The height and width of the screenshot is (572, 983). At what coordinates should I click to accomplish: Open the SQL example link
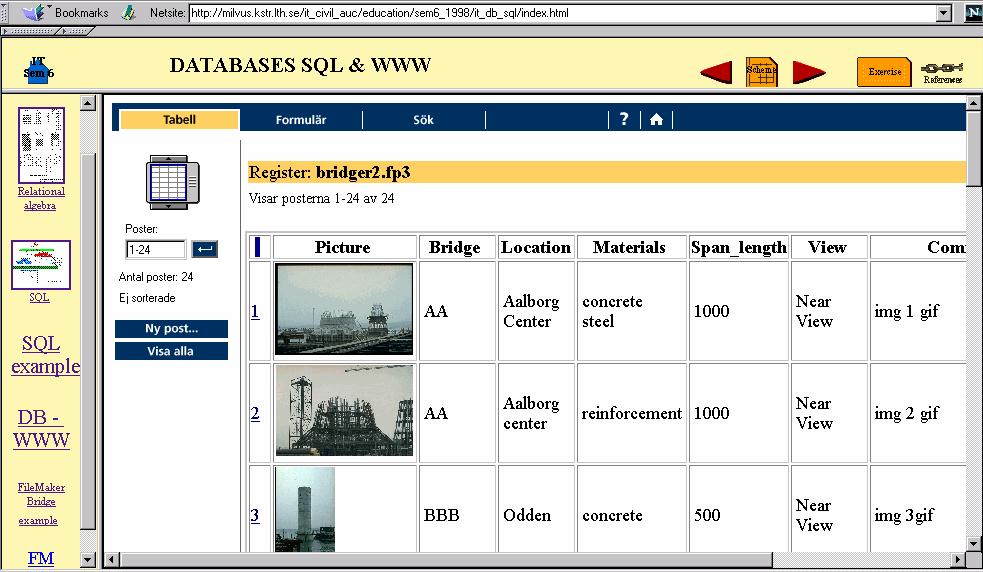click(45, 355)
